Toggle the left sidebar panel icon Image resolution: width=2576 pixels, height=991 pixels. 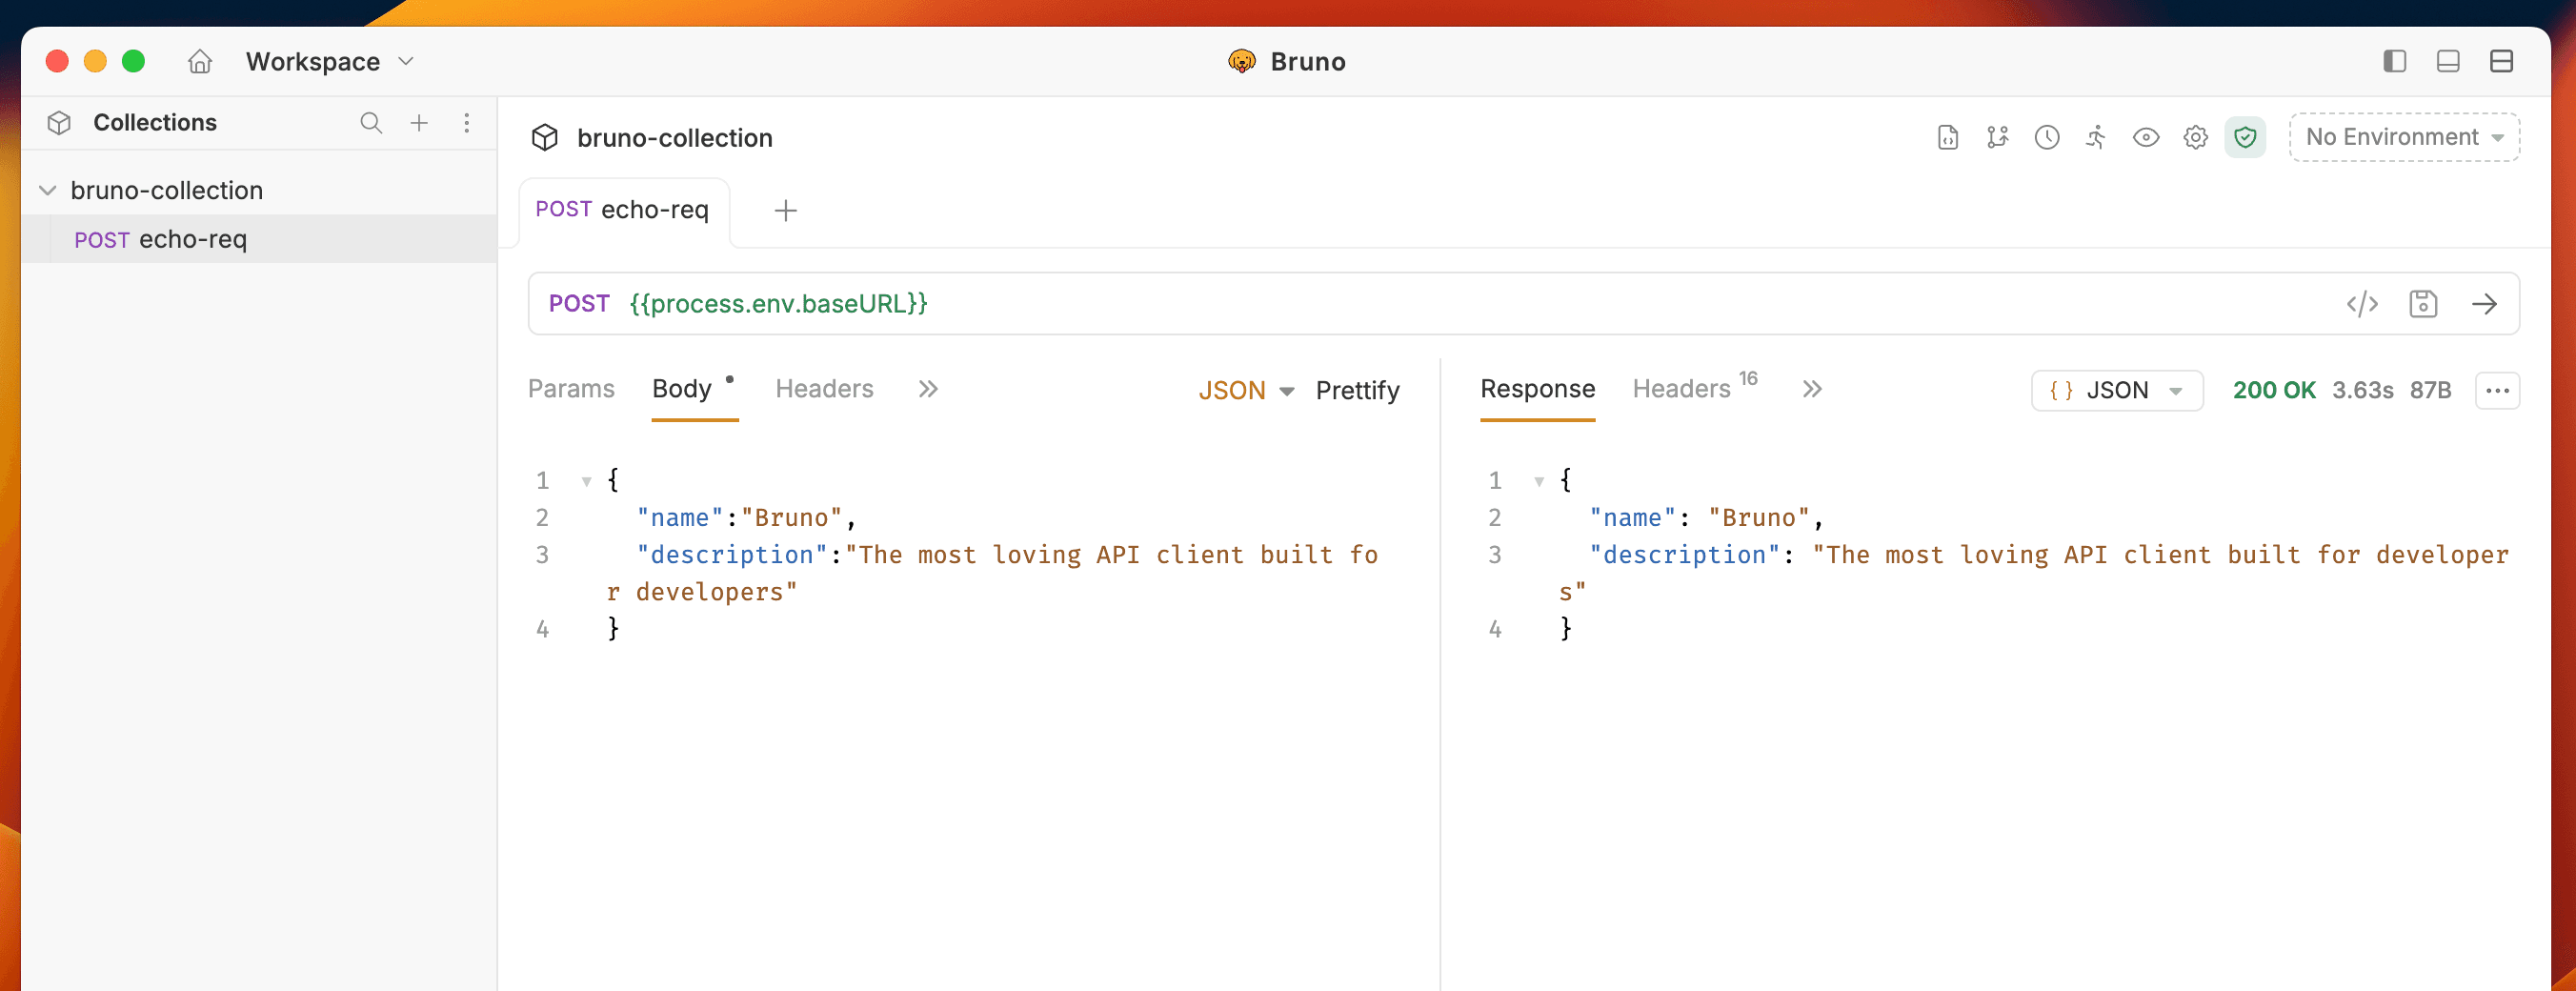2394,61
